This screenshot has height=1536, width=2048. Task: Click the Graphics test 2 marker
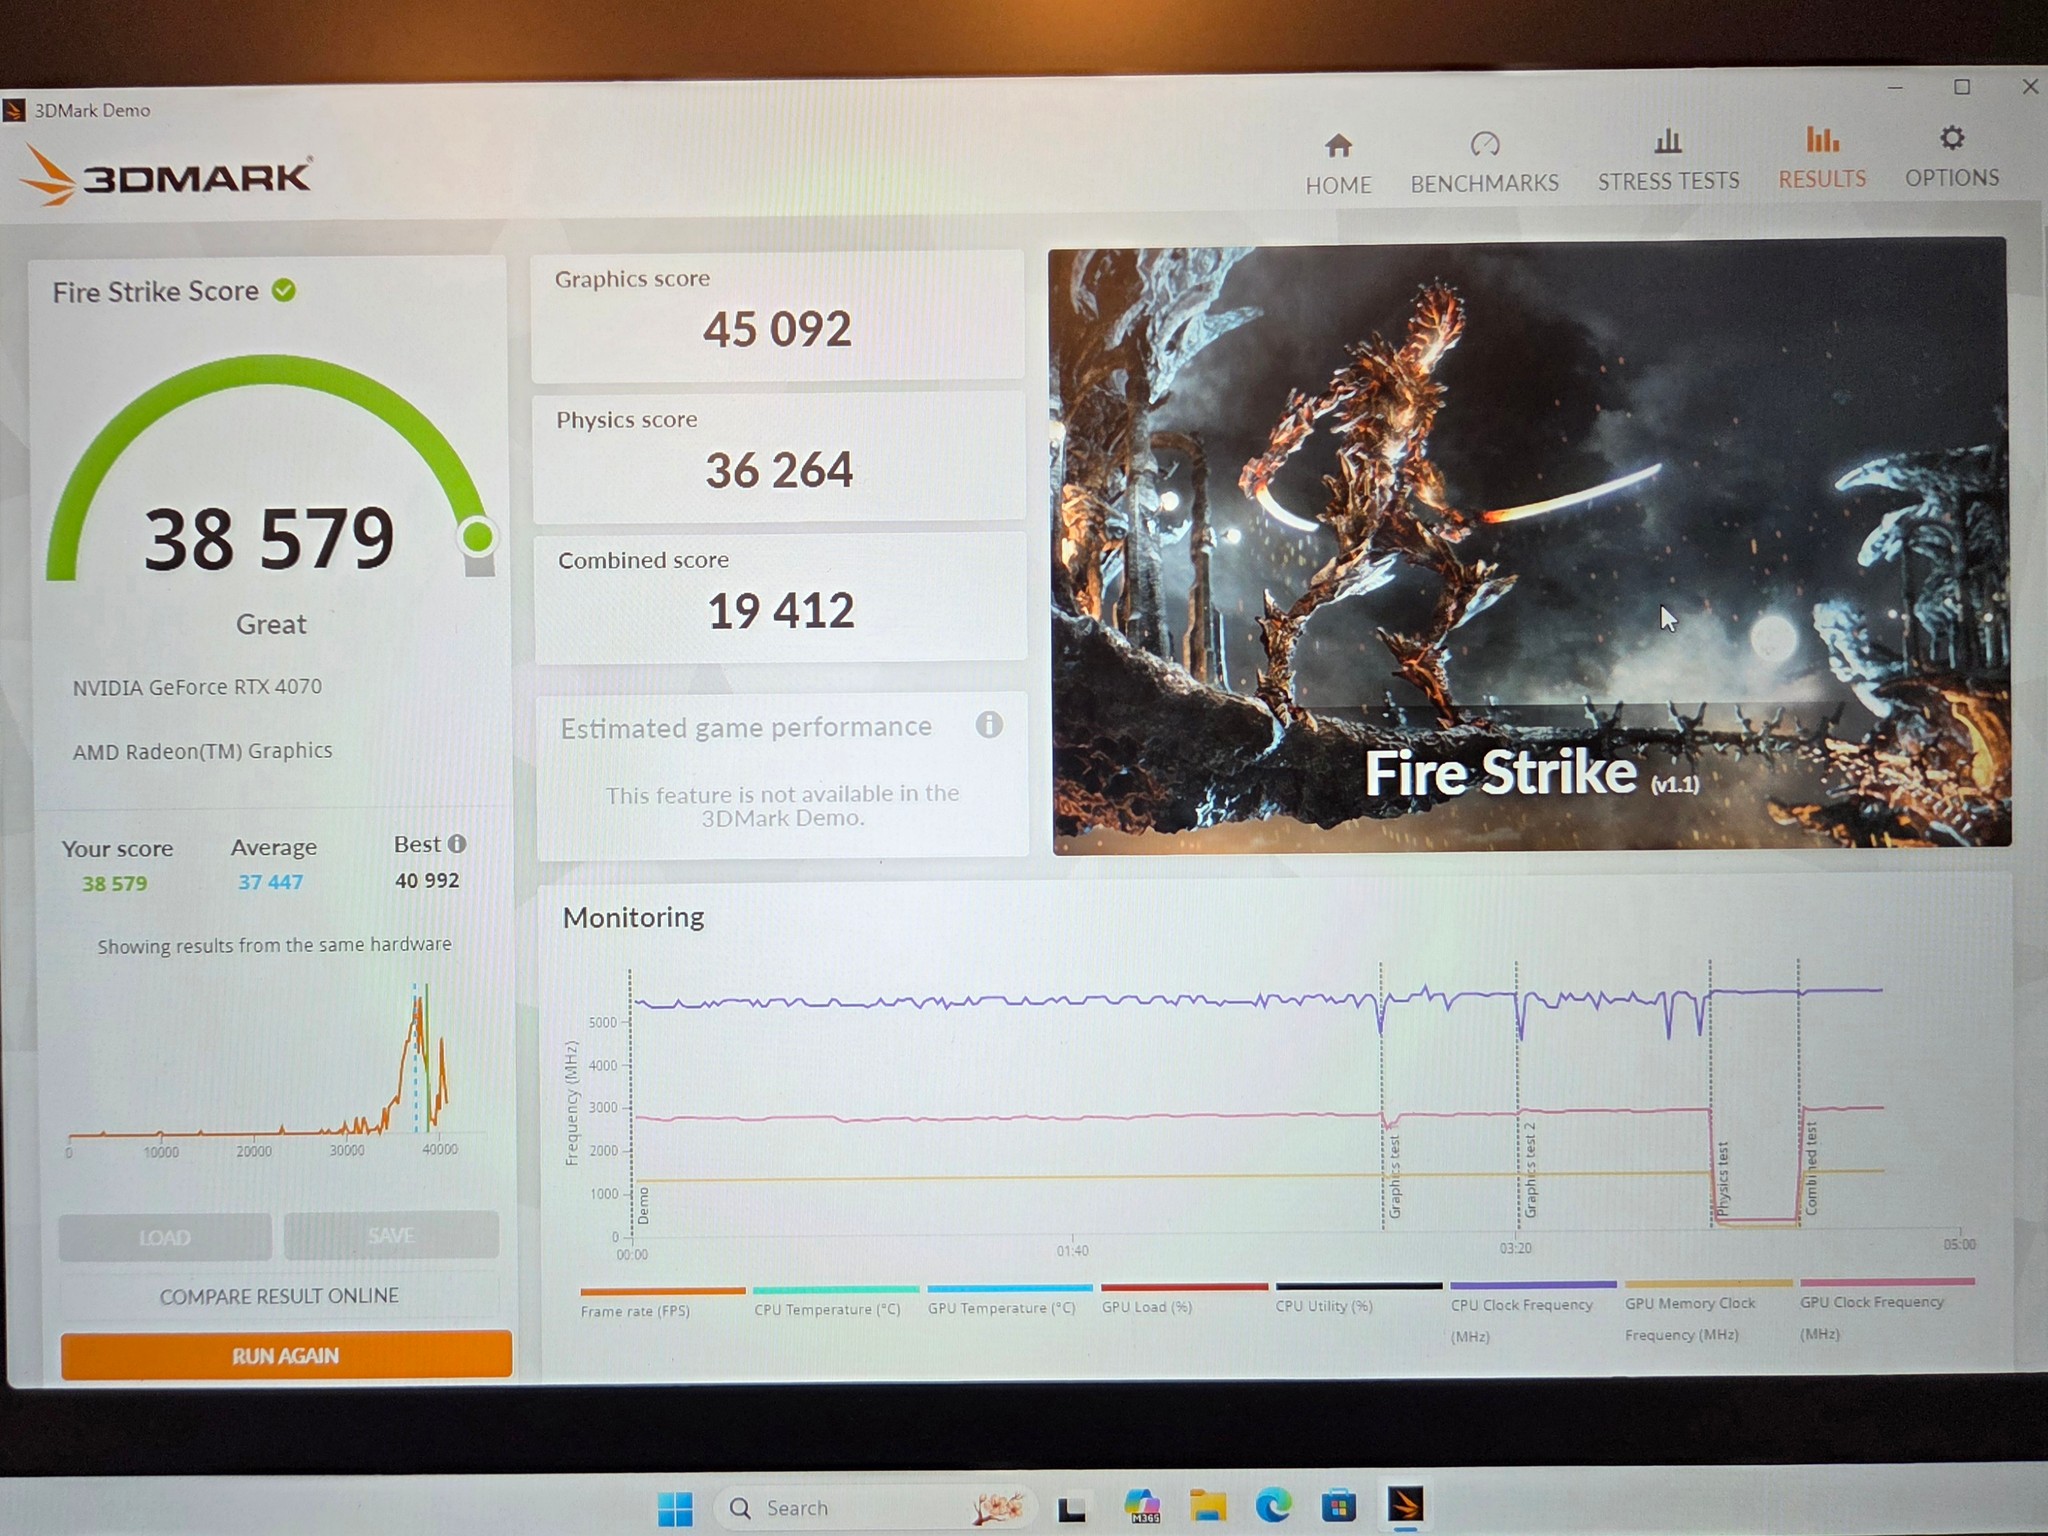(1529, 1170)
